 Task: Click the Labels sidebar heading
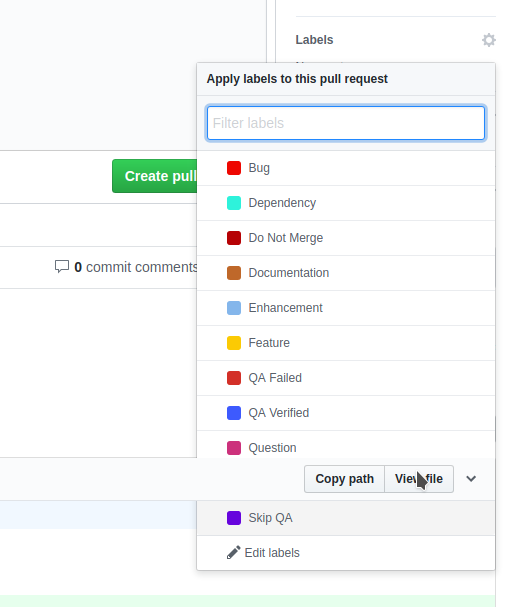(314, 40)
